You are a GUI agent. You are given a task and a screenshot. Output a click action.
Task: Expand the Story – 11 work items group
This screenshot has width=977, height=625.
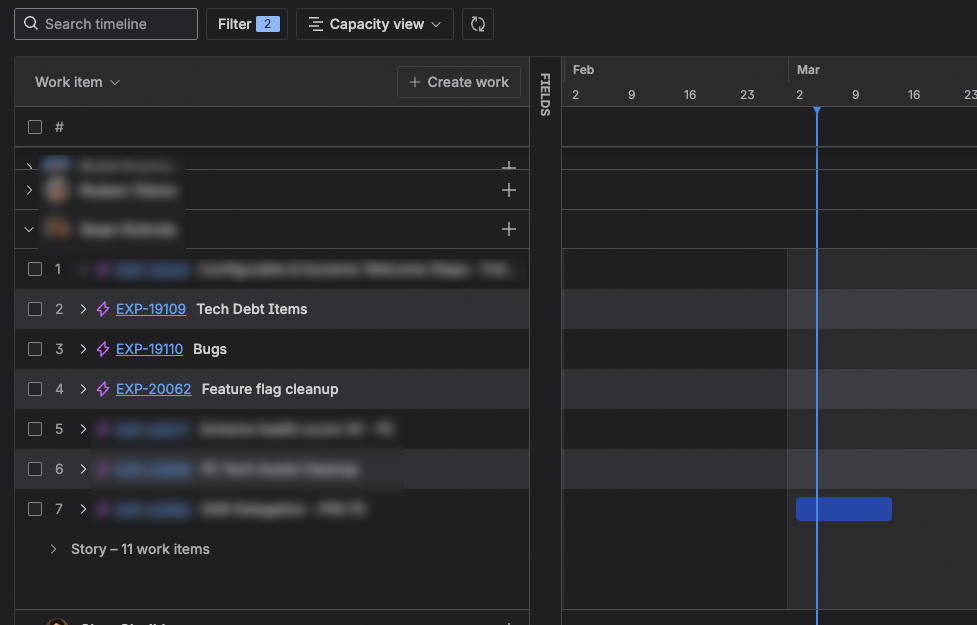[53, 549]
